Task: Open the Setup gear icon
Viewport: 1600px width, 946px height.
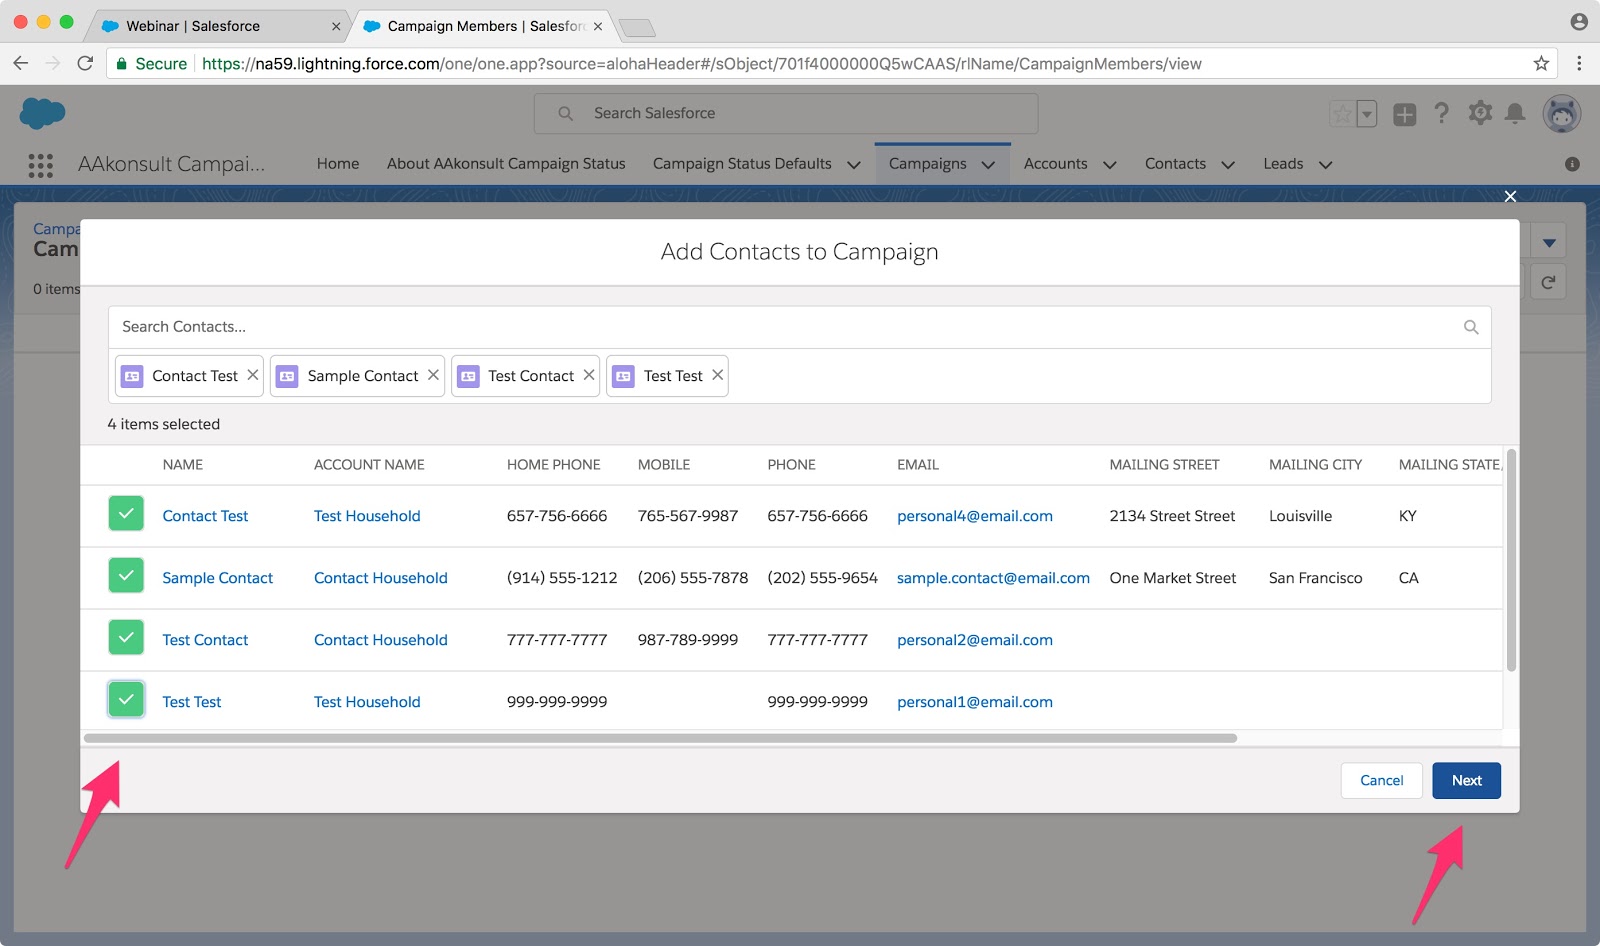Action: pos(1479,114)
